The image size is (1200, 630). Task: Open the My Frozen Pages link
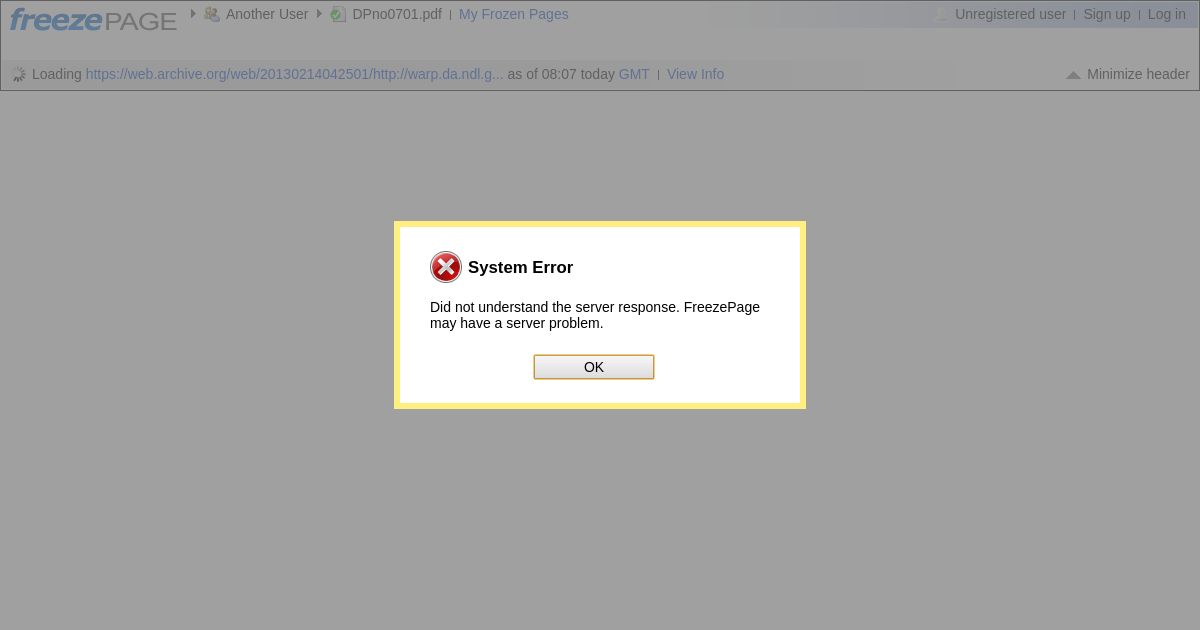coord(513,14)
